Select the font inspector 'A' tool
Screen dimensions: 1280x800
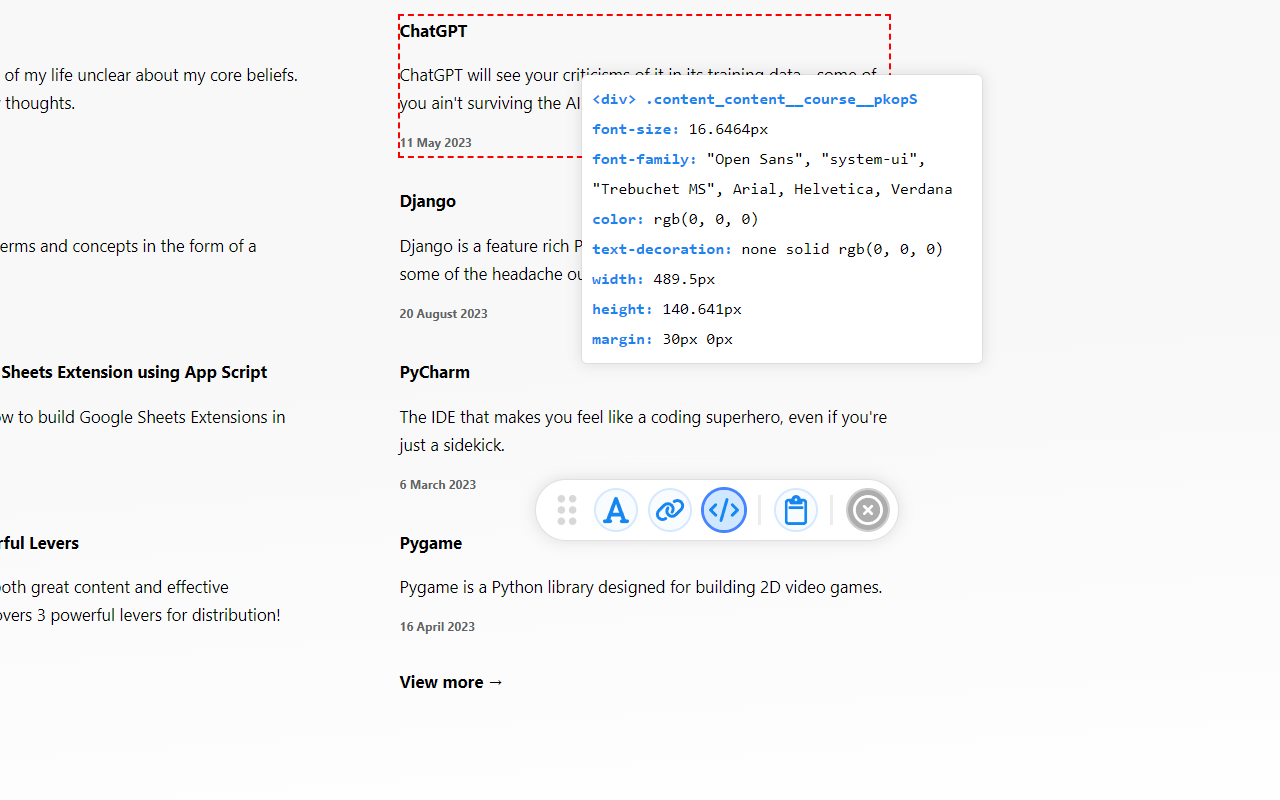(x=616, y=510)
